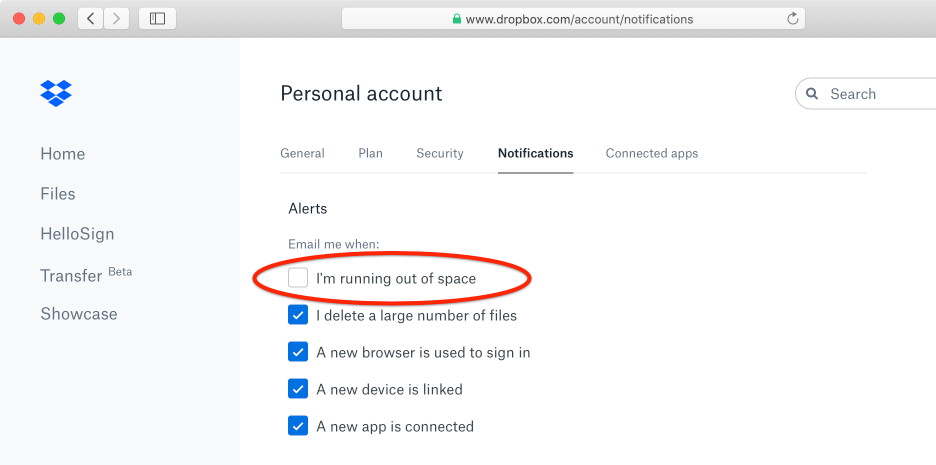Go to the Security tab
The width and height of the screenshot is (936, 465).
440,153
